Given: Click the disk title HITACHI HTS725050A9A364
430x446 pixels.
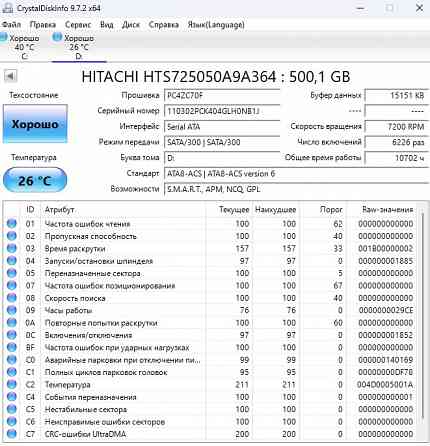Looking at the screenshot, I should point(216,77).
